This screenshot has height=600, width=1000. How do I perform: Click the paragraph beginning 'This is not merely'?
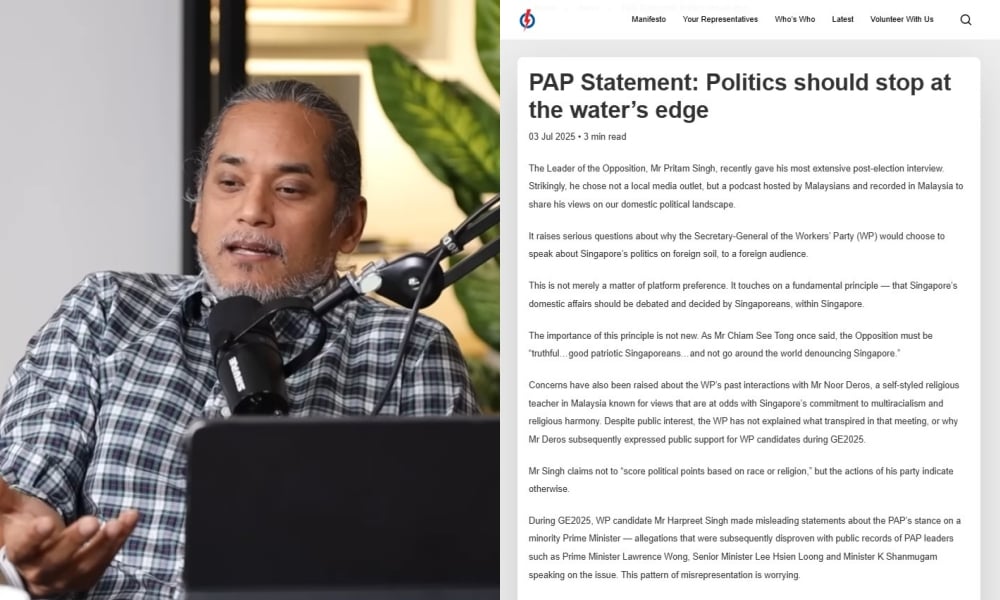click(x=742, y=295)
